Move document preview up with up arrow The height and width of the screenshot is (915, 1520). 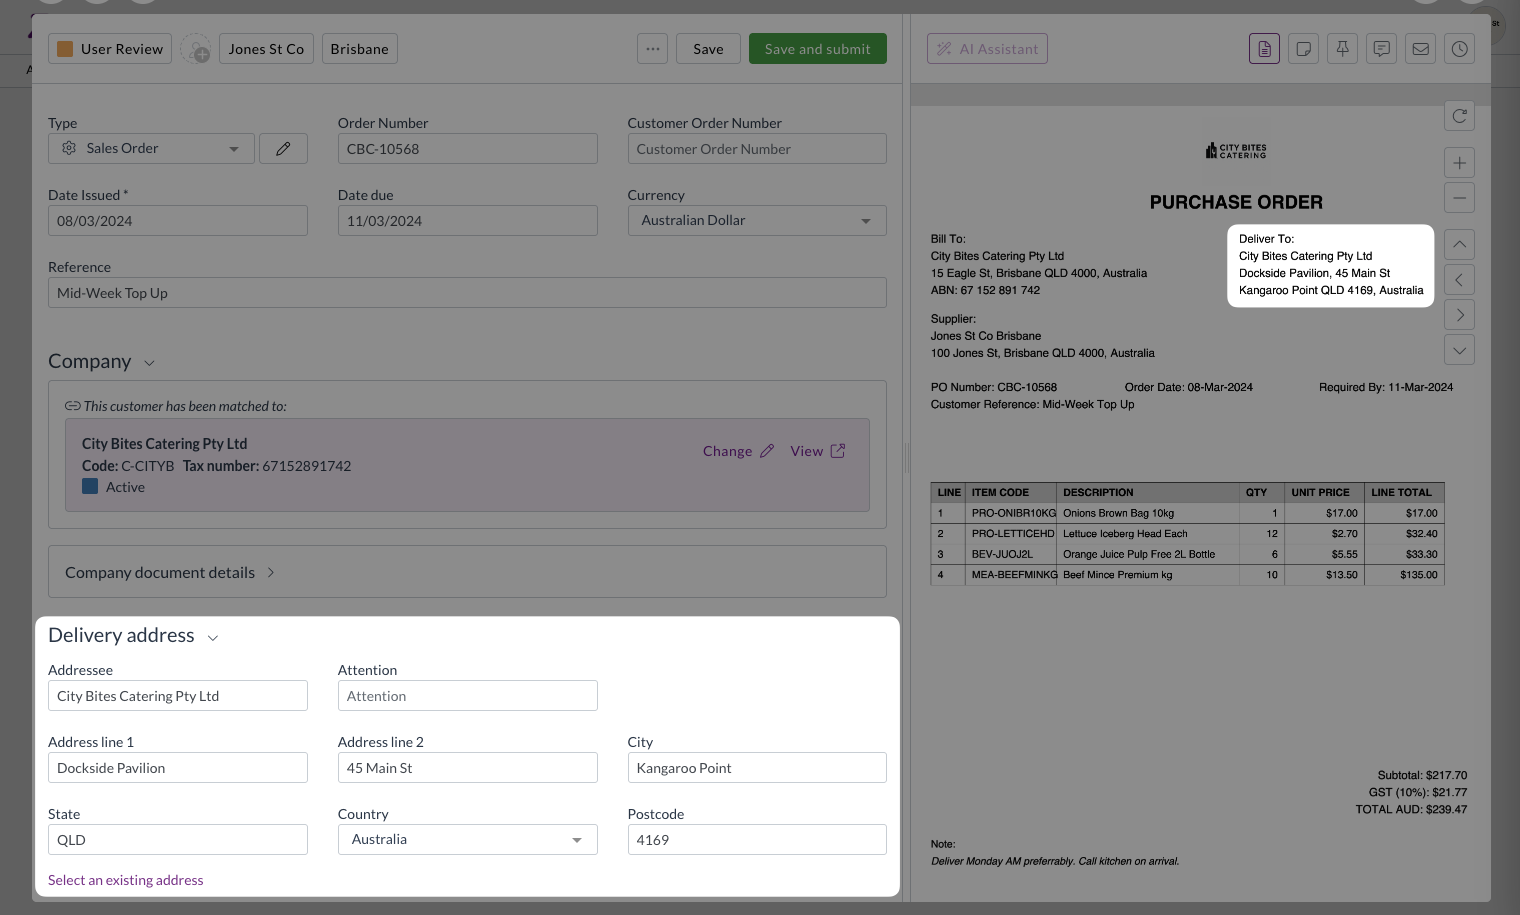coord(1459,244)
